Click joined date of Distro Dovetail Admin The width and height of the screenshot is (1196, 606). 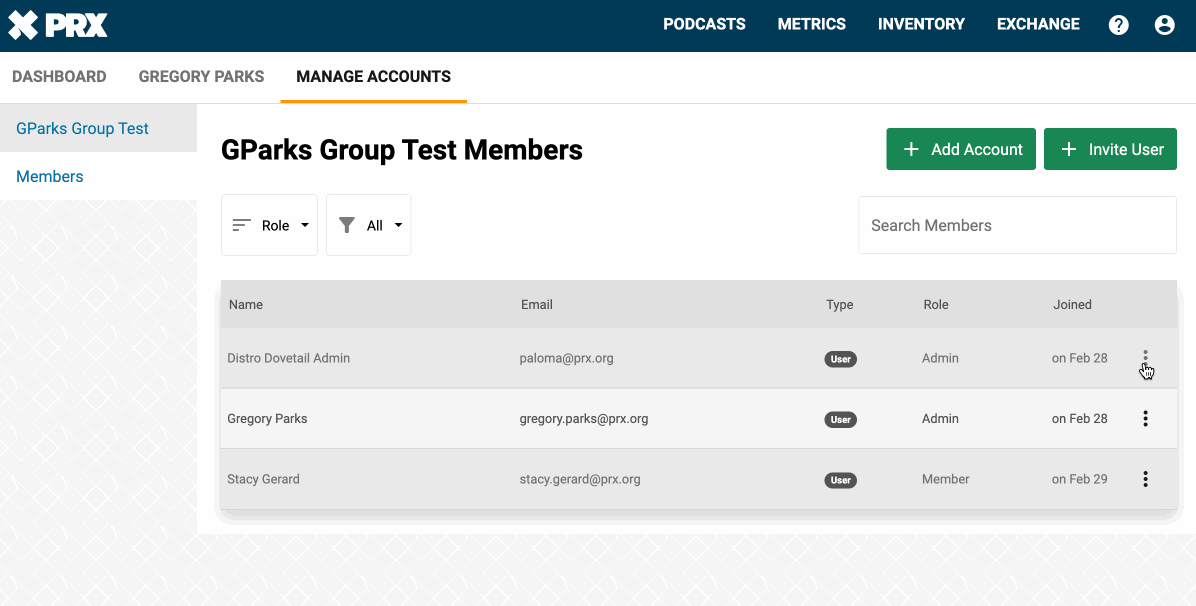1079,358
